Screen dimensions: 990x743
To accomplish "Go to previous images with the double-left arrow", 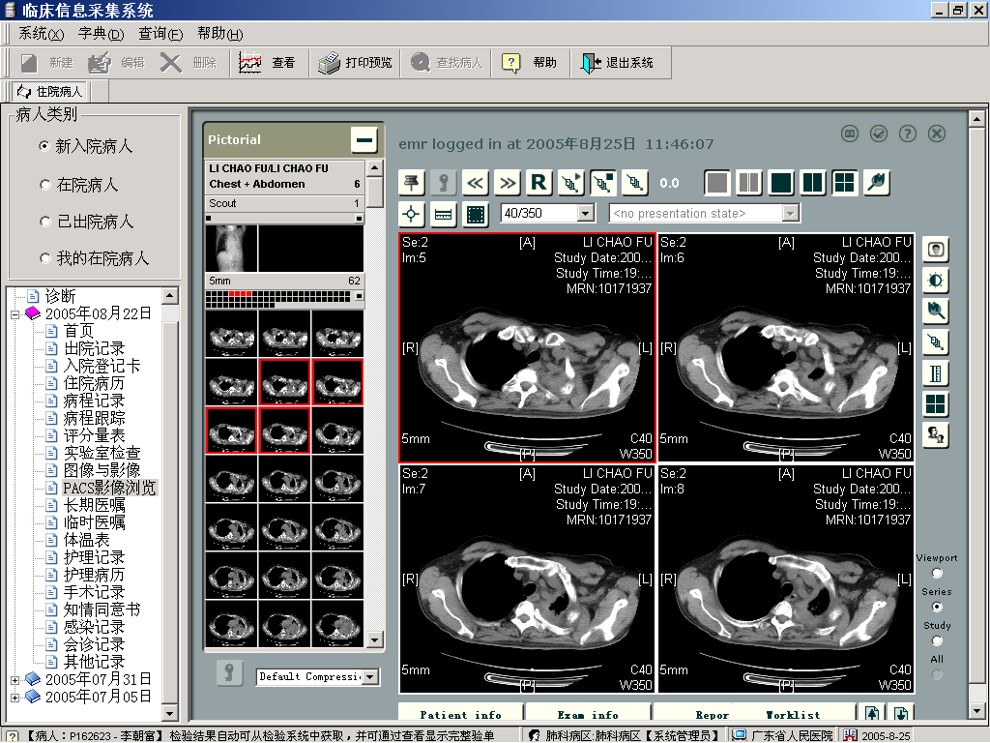I will [475, 183].
